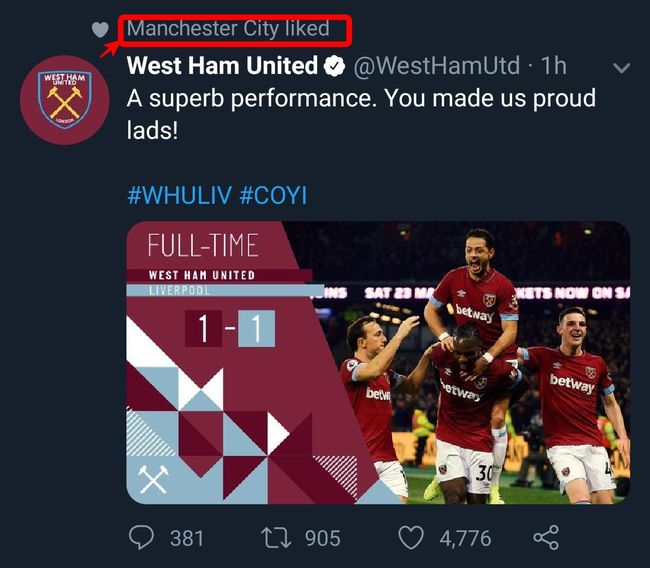
Task: Open the full-time score image
Action: [378, 362]
